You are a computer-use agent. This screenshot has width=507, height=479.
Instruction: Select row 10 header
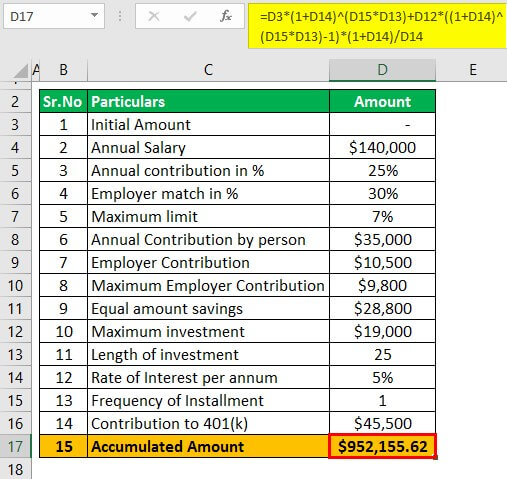pos(15,285)
